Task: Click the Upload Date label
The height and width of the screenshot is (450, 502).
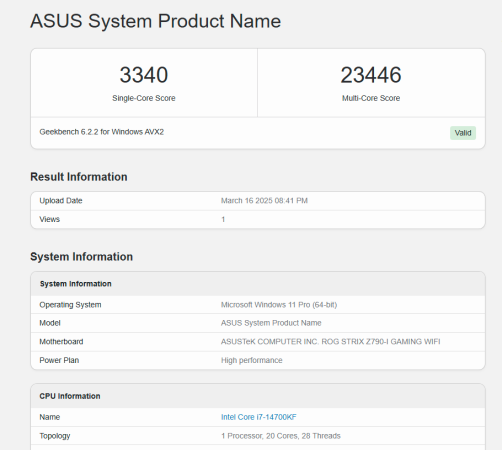Action: pyautogui.click(x=61, y=201)
